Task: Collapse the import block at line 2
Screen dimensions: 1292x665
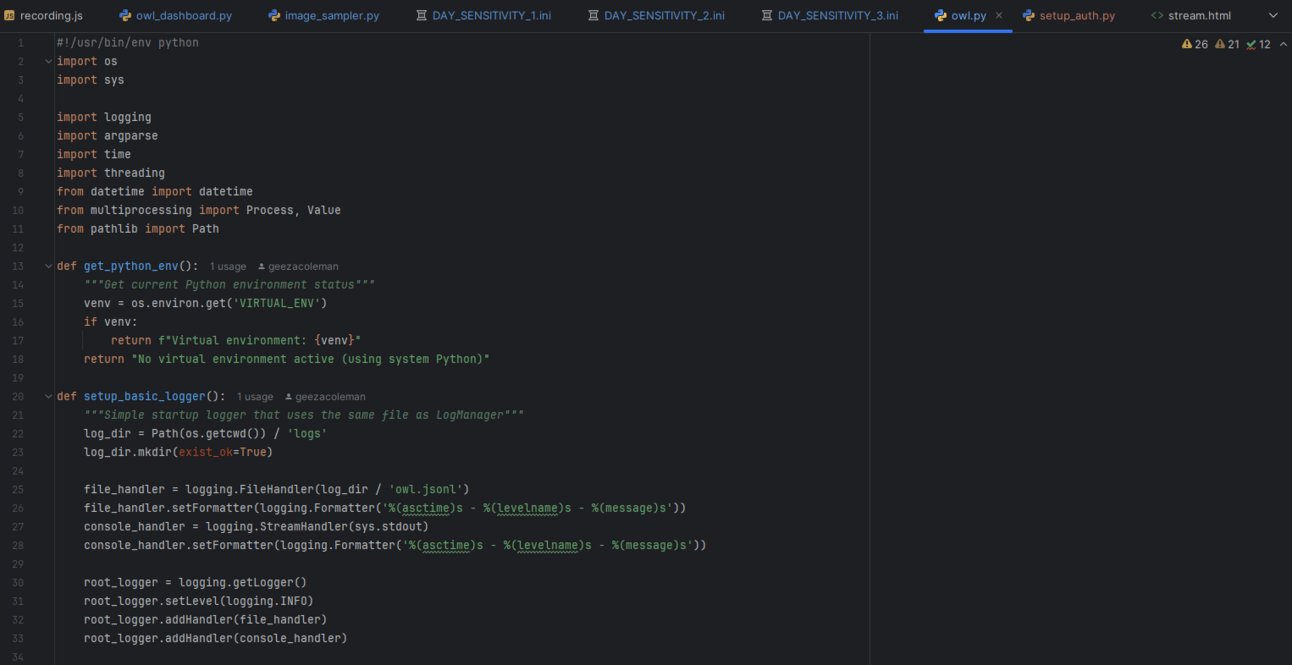Action: 48,62
